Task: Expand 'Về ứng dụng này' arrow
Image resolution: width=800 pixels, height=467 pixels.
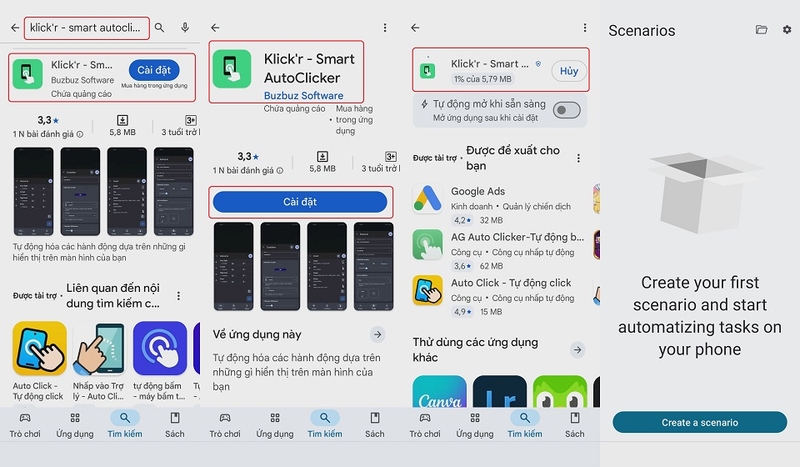Action: [377, 335]
